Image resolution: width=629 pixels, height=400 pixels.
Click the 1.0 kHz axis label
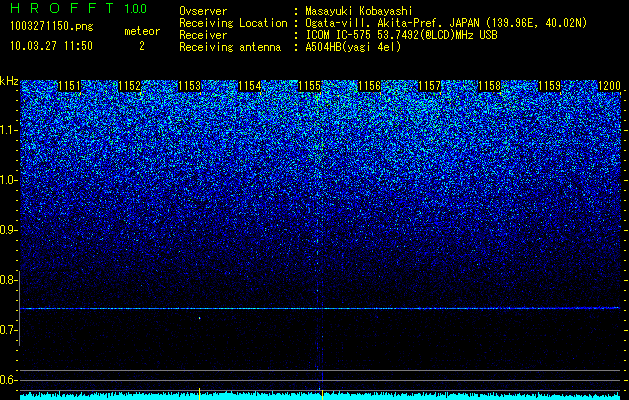[9, 180]
